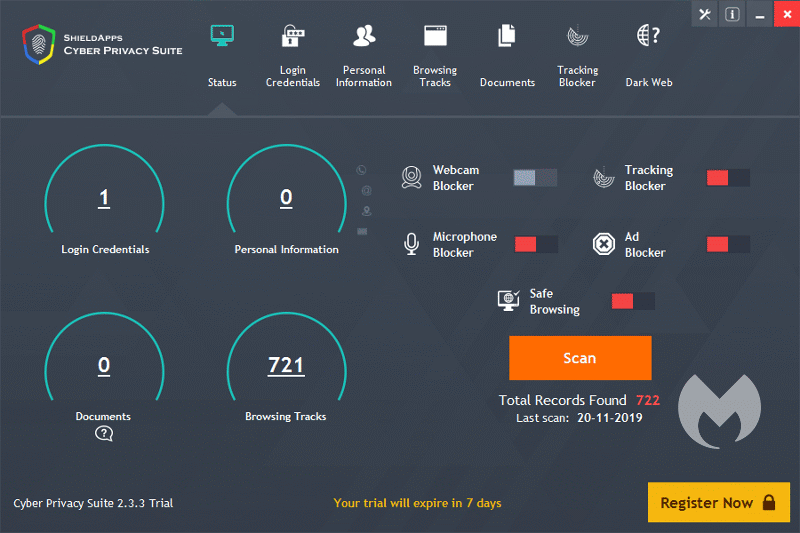Viewport: 800px width, 533px height.
Task: Click the Login Credentials gauge label
Action: click(x=105, y=249)
